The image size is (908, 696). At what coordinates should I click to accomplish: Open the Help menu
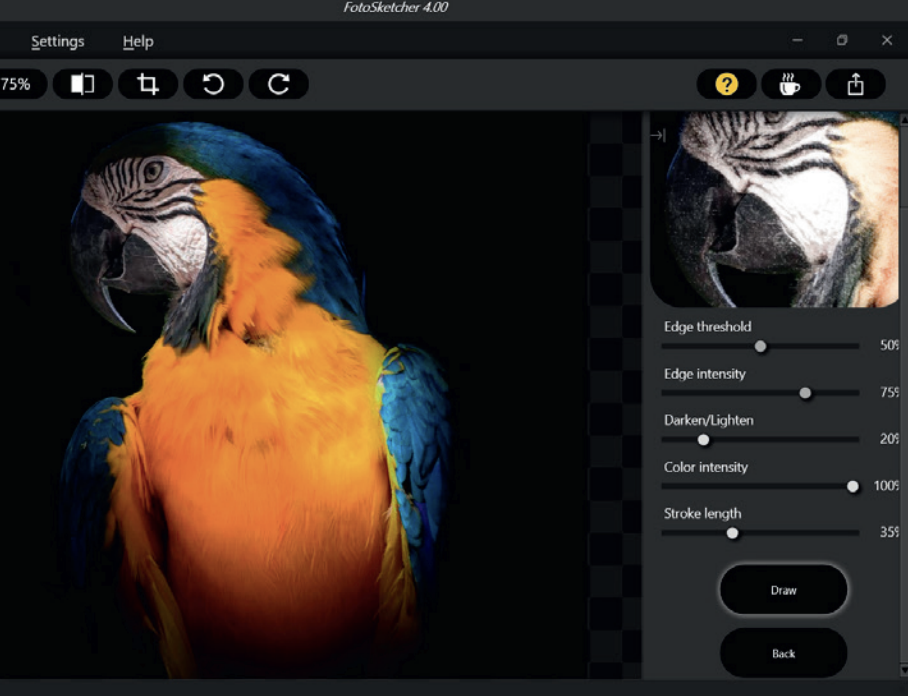pos(138,41)
